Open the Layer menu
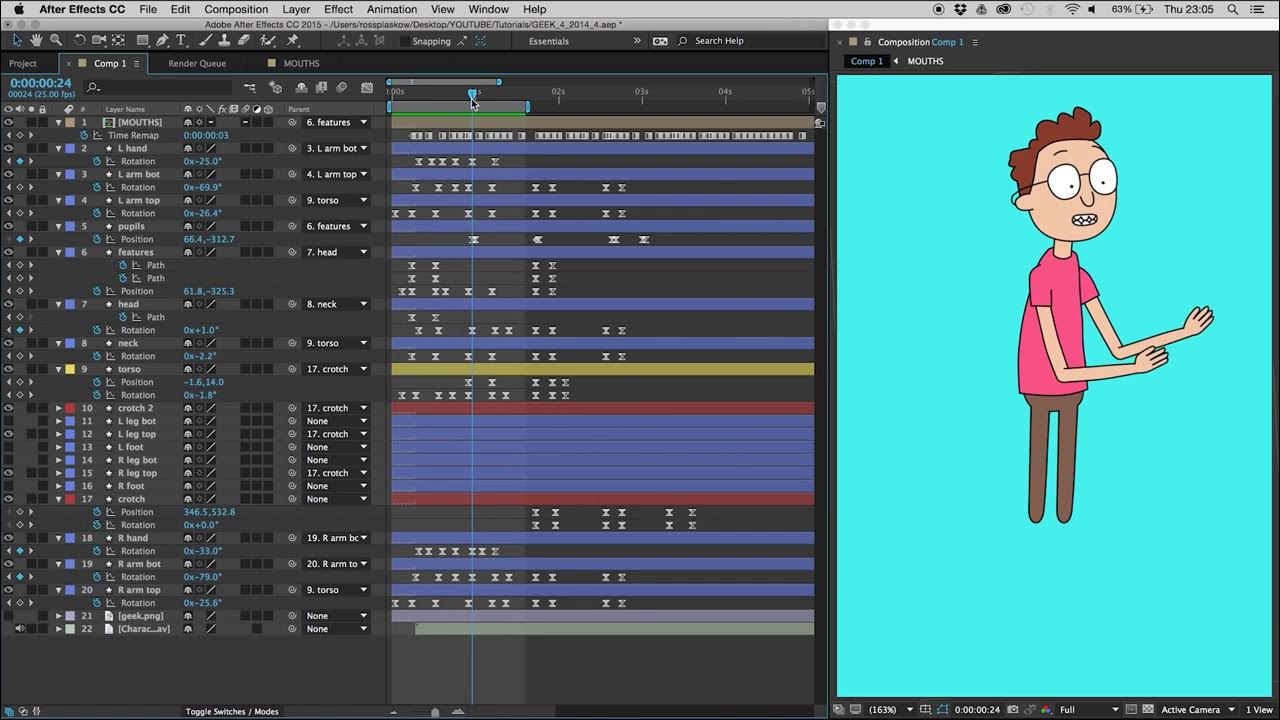 point(296,9)
